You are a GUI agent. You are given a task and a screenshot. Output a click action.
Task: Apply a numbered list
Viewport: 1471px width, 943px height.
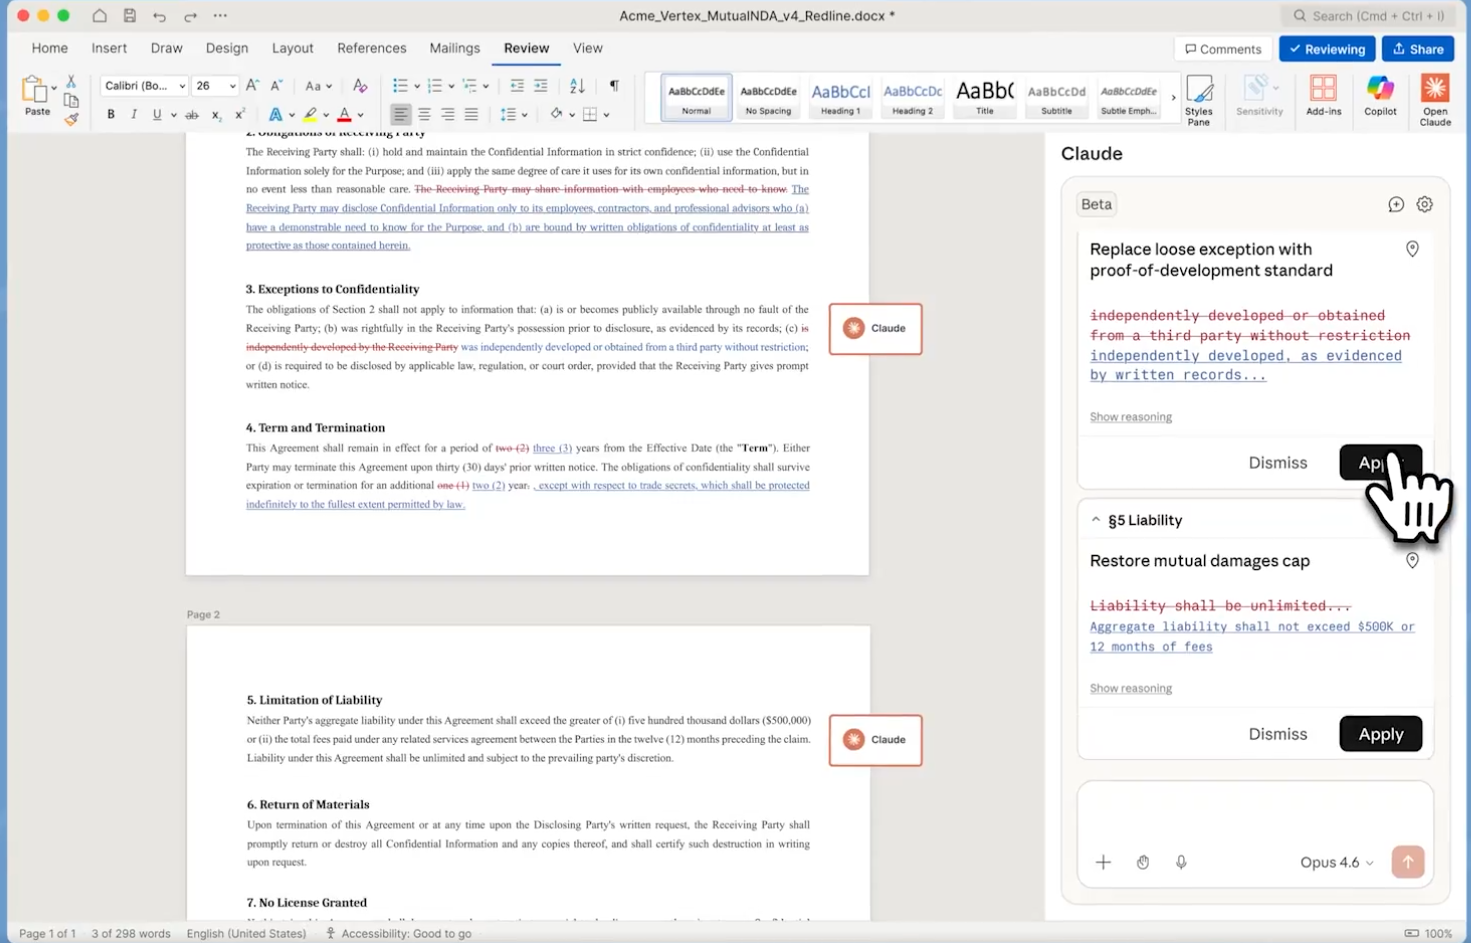tap(434, 86)
